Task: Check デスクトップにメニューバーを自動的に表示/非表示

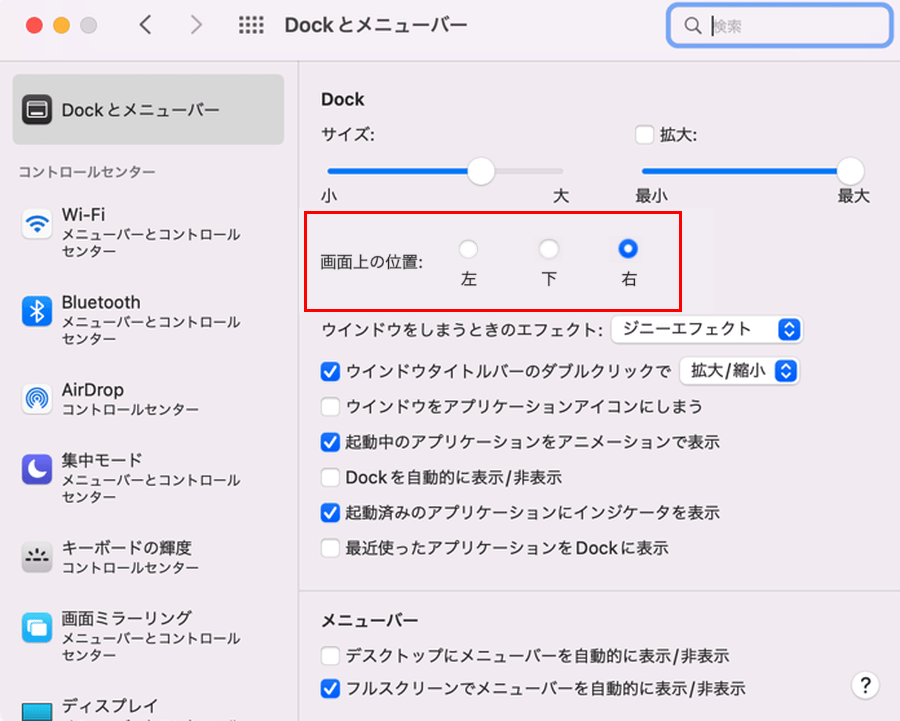Action: [330, 655]
